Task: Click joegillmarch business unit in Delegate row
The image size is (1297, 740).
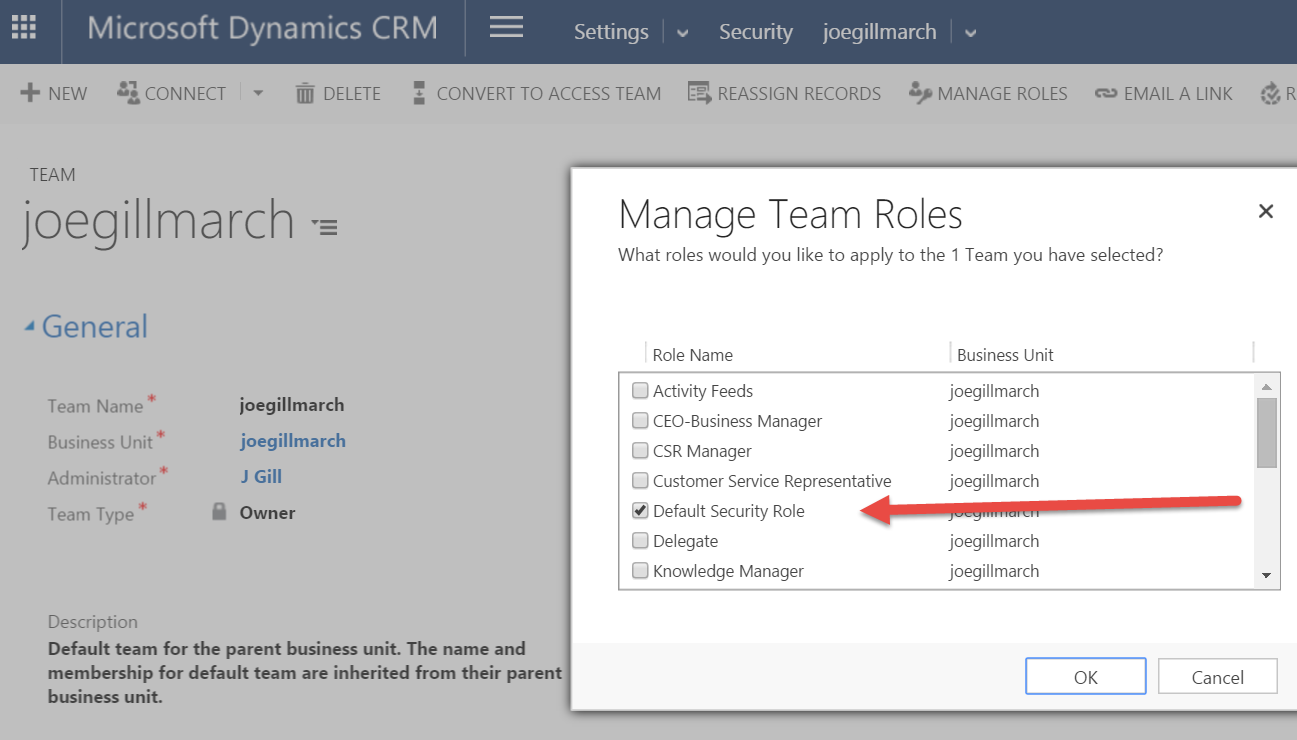Action: (x=994, y=541)
